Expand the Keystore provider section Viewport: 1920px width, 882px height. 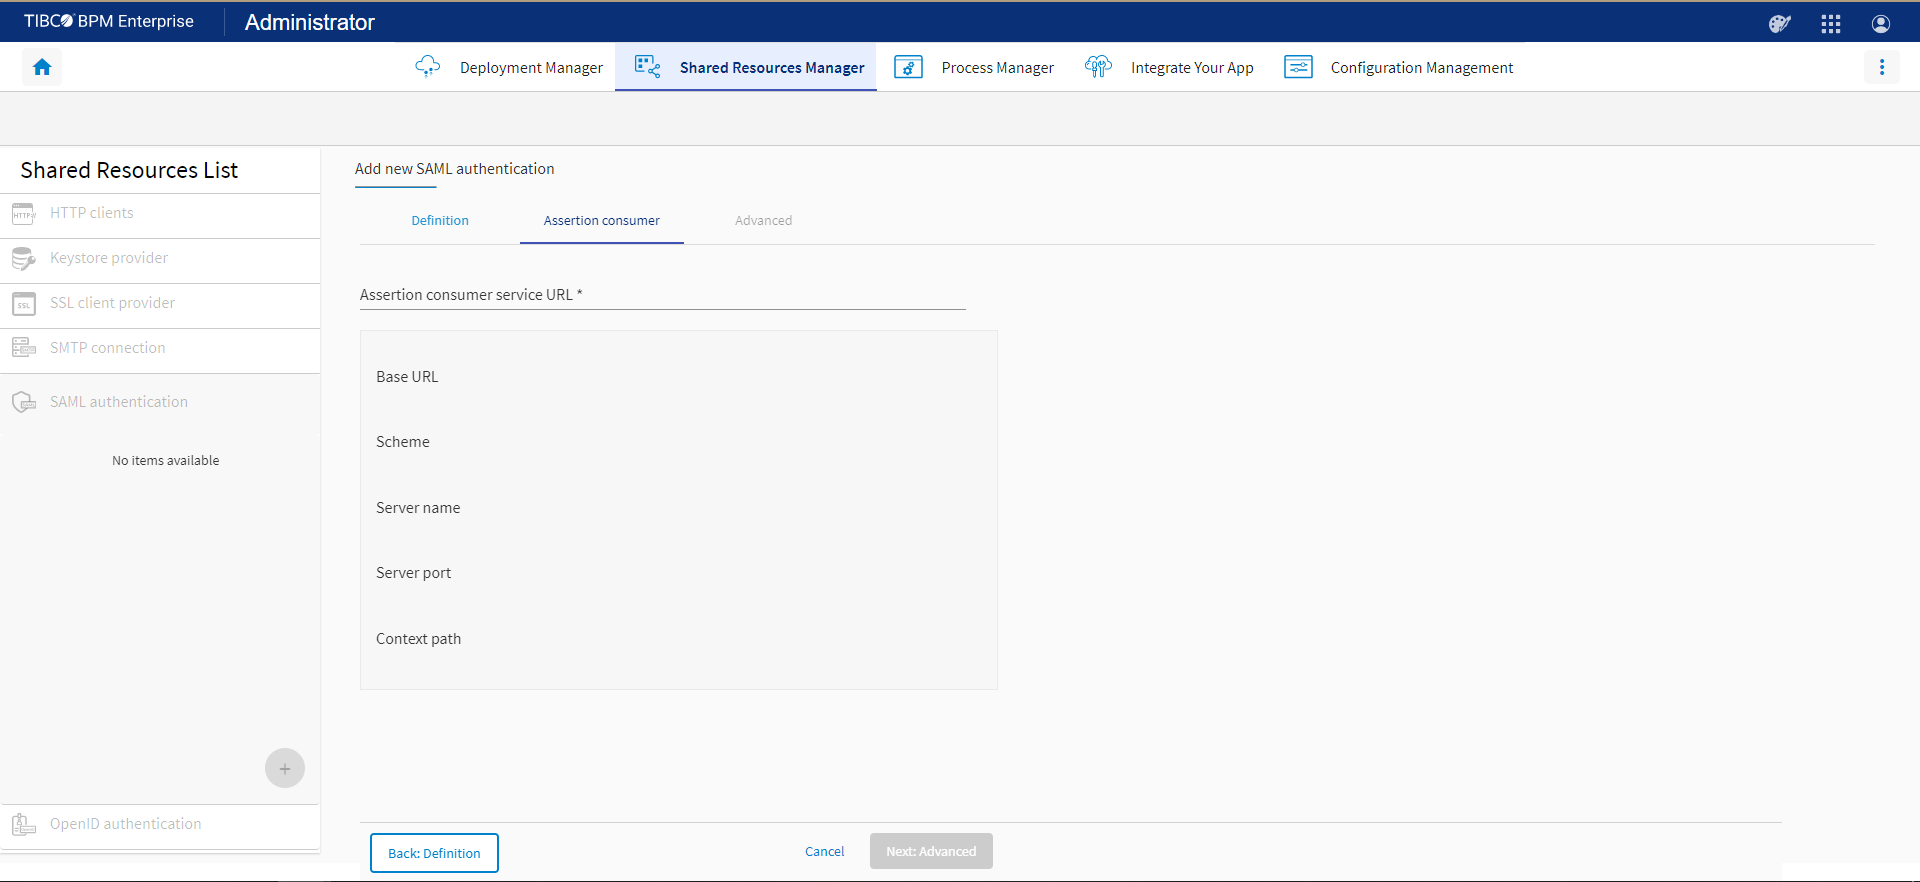pos(109,258)
